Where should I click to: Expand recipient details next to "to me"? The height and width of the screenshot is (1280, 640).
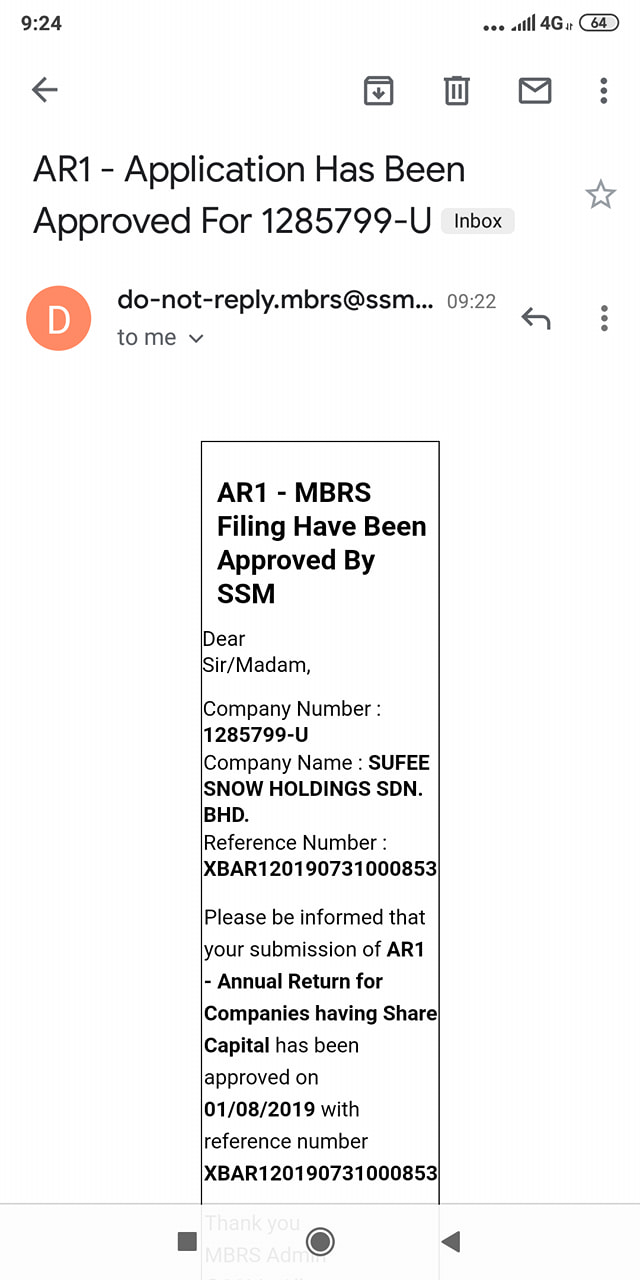[x=197, y=338]
